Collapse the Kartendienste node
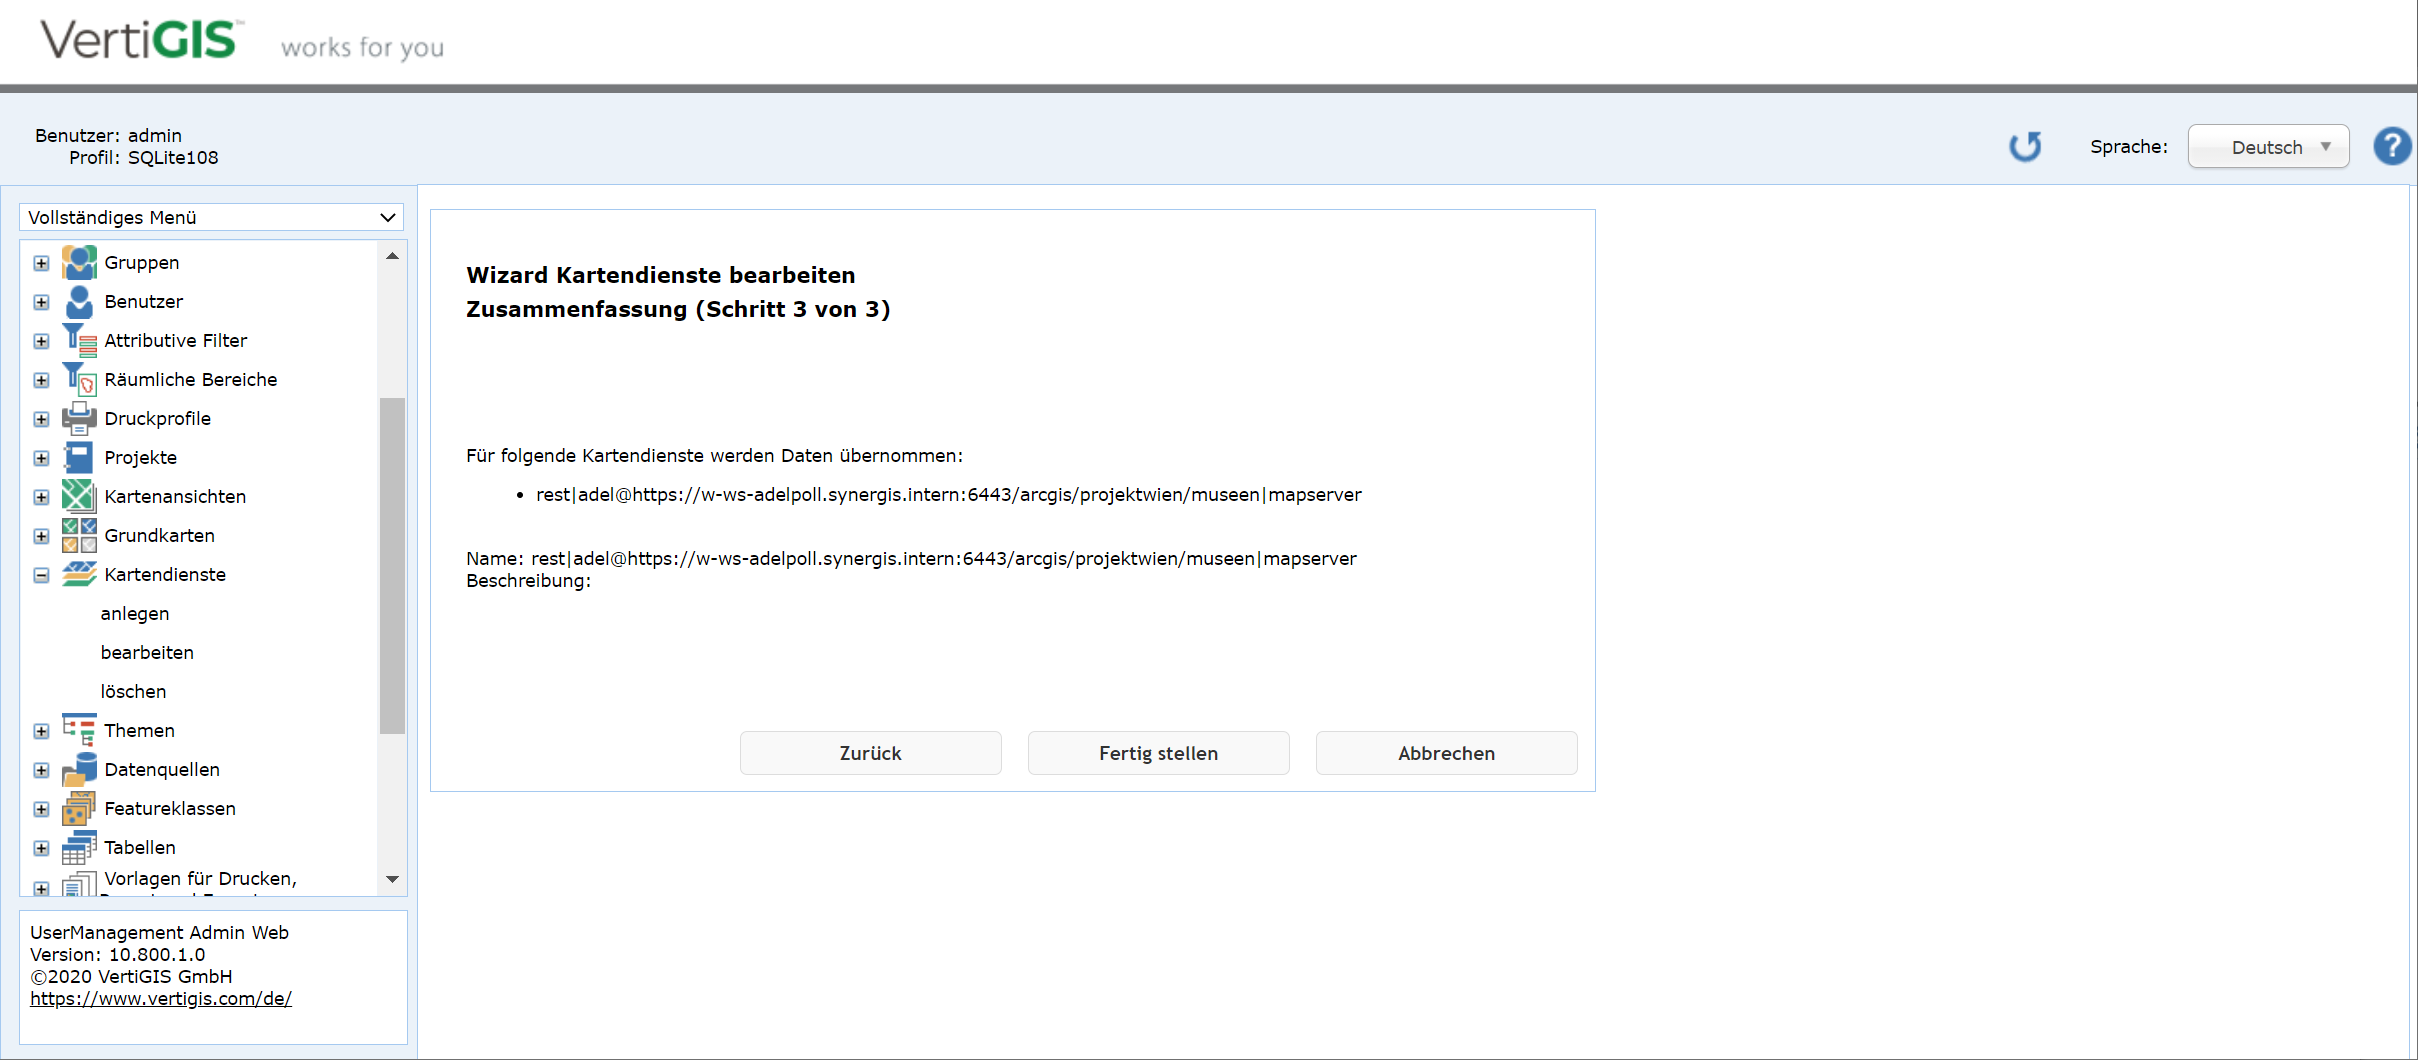 tap(41, 575)
